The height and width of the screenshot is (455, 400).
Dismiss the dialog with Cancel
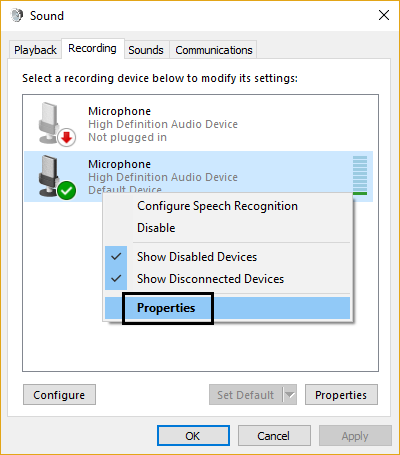274,436
